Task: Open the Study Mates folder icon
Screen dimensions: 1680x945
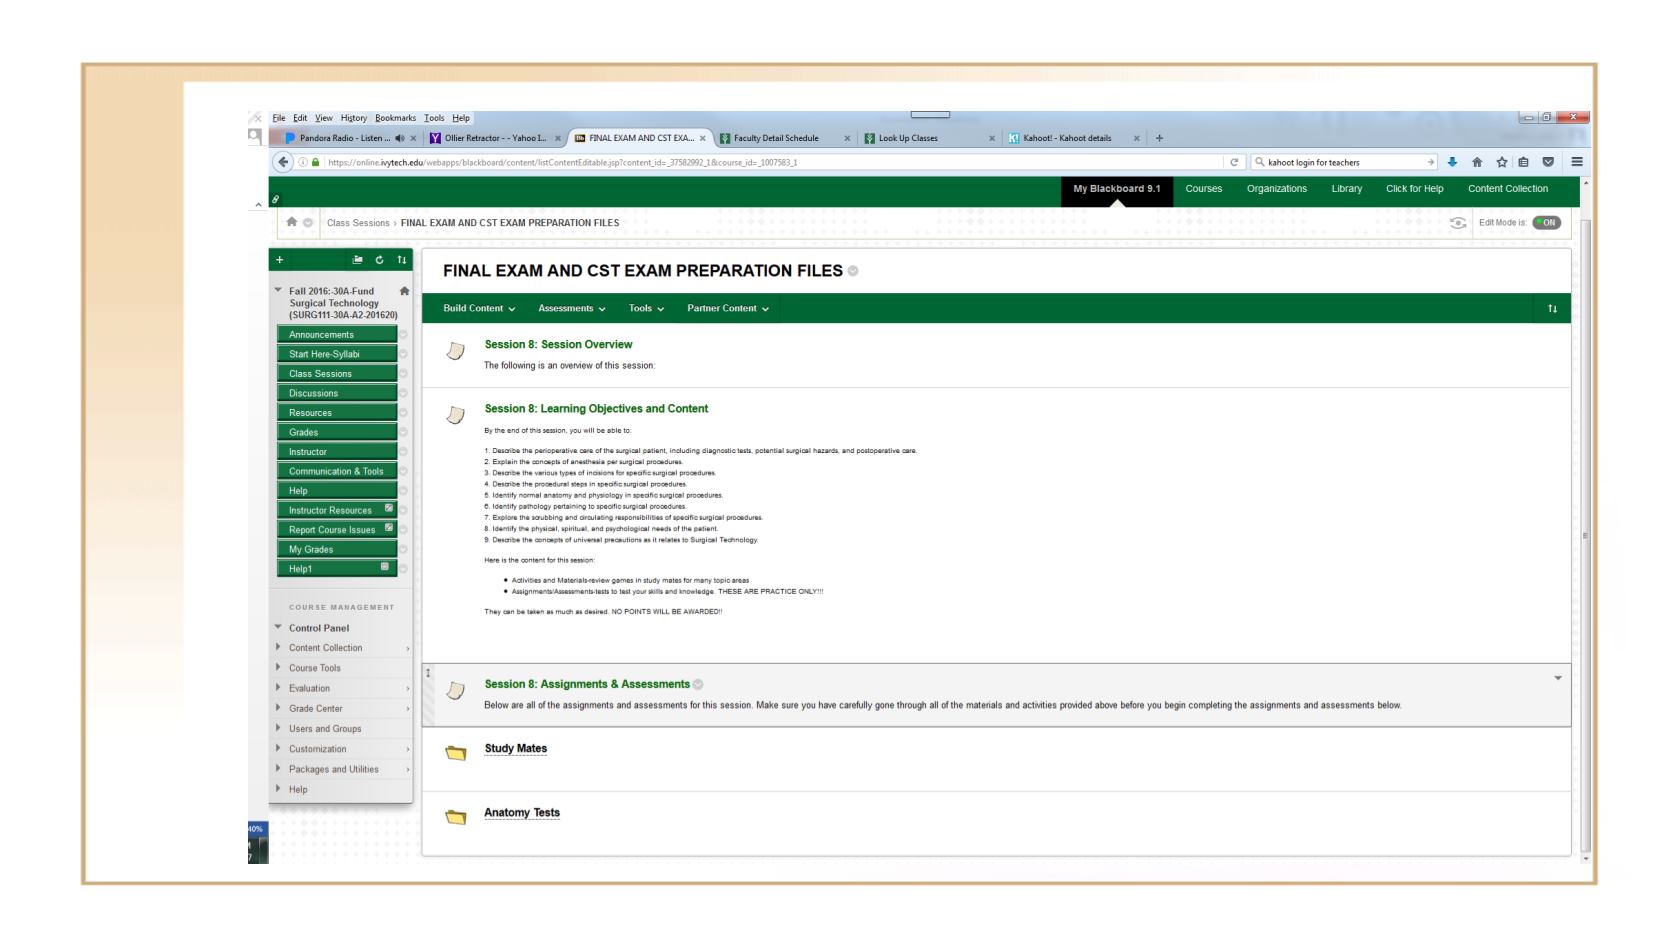Action: click(456, 753)
